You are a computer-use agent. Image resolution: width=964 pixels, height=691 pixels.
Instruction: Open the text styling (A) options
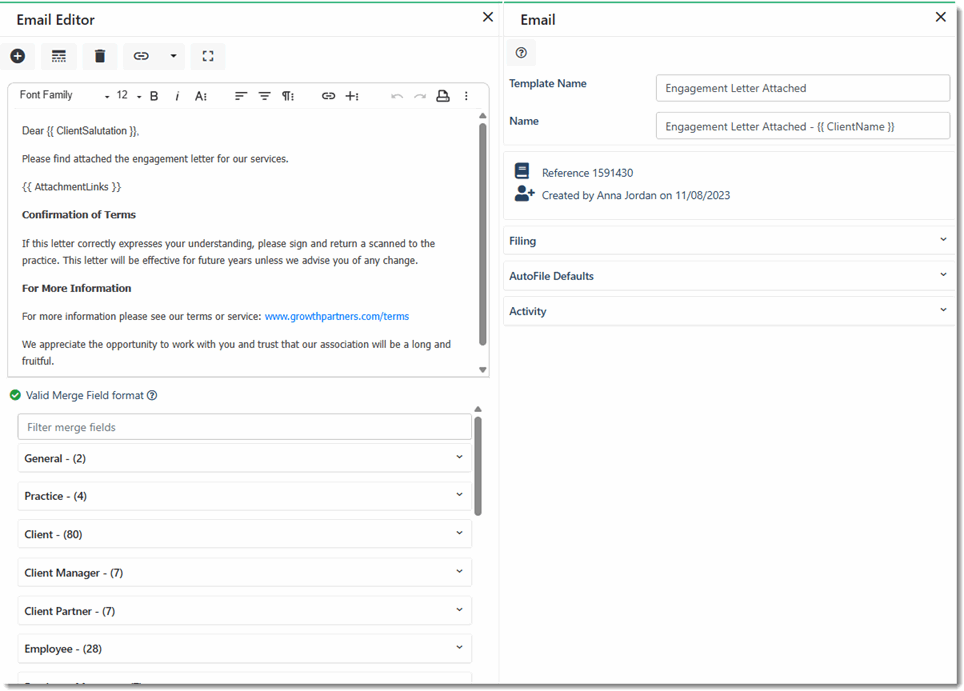coord(201,96)
